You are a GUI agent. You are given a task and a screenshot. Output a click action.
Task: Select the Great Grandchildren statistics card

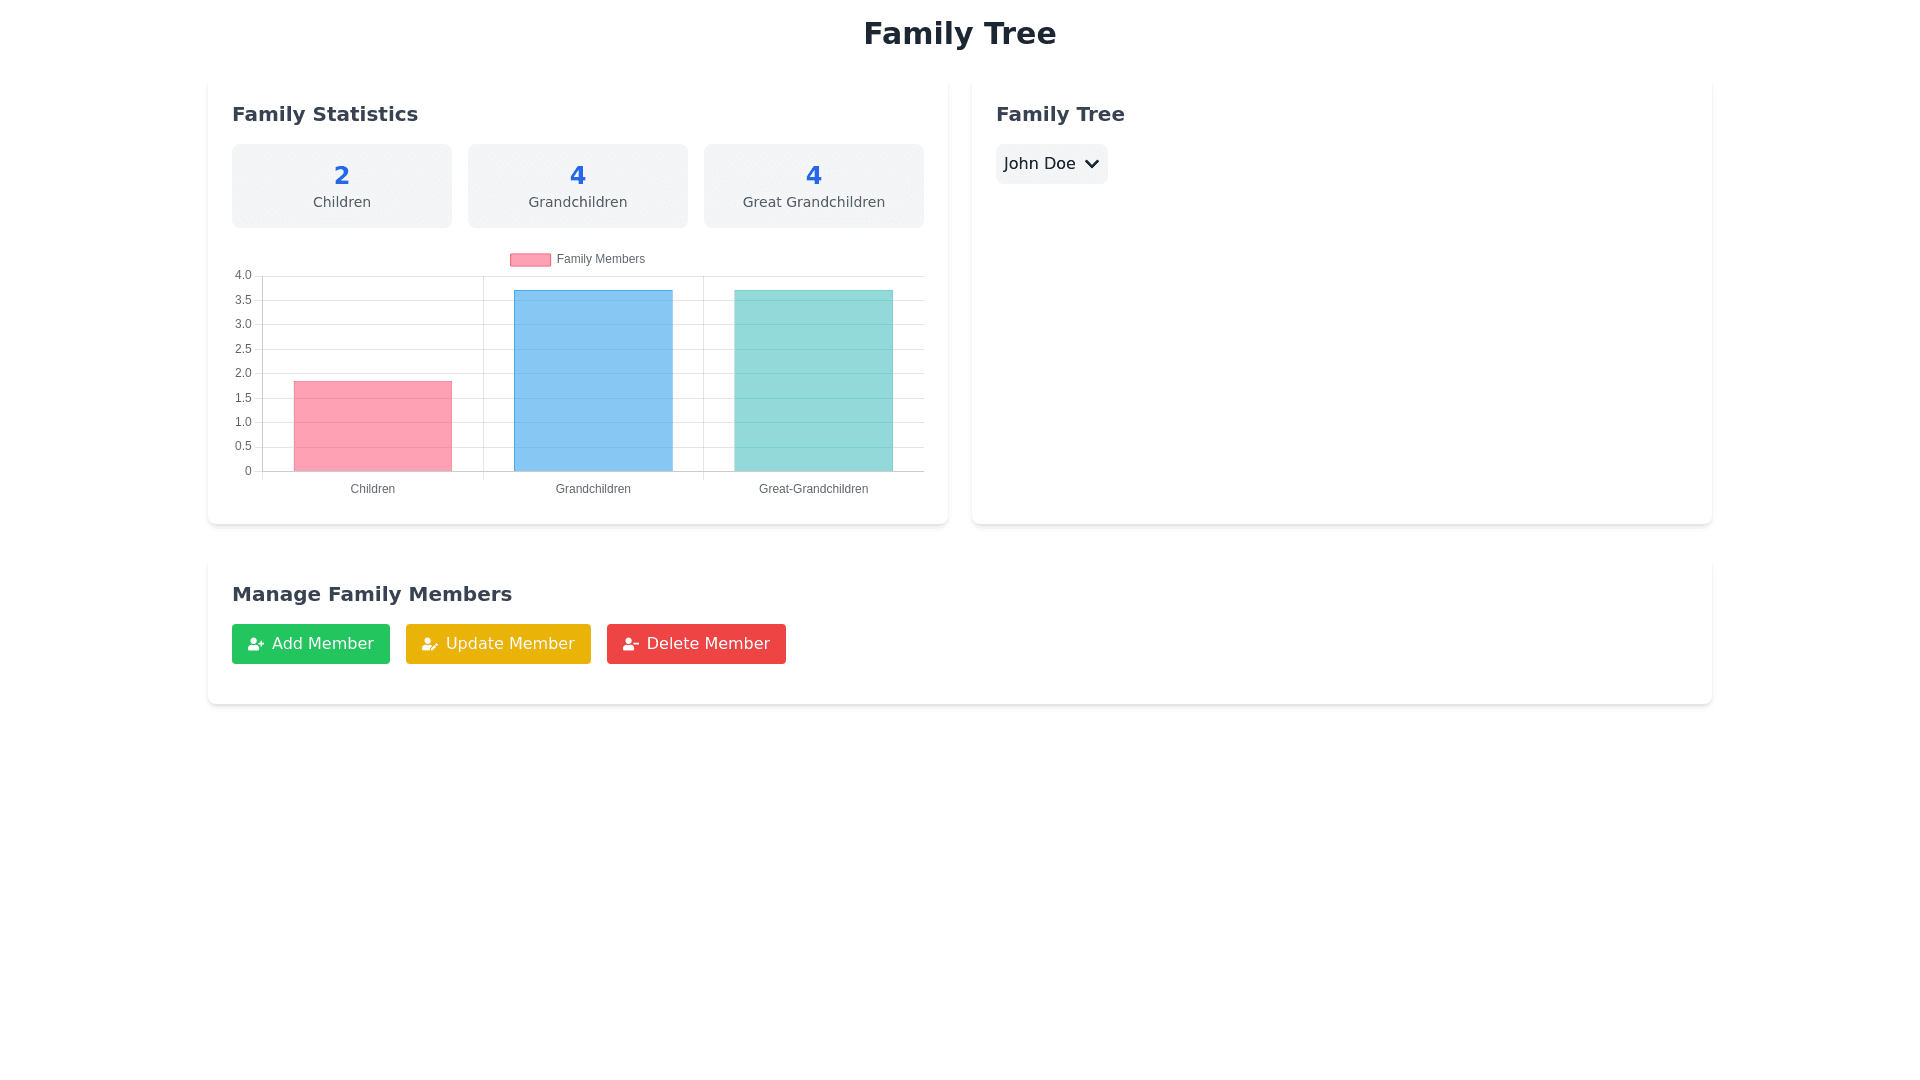click(x=814, y=186)
